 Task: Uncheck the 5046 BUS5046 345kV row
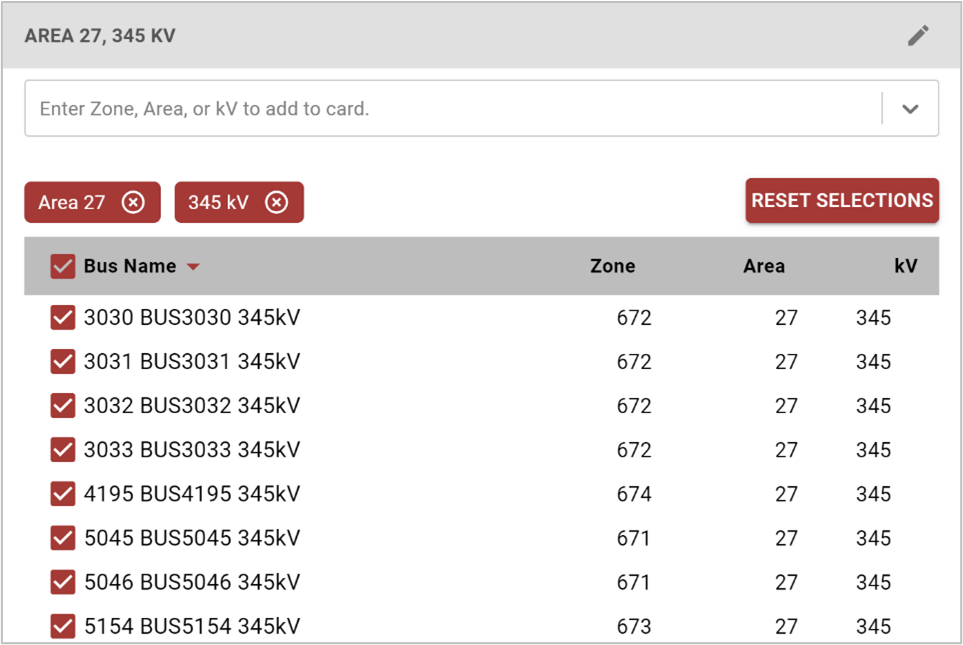(x=63, y=582)
